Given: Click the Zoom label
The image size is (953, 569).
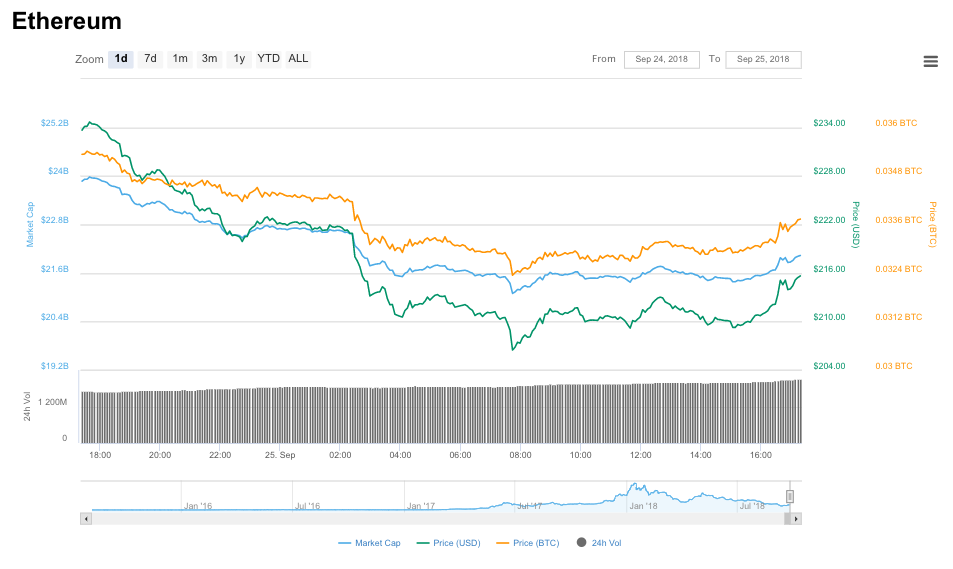Looking at the screenshot, I should pos(89,59).
